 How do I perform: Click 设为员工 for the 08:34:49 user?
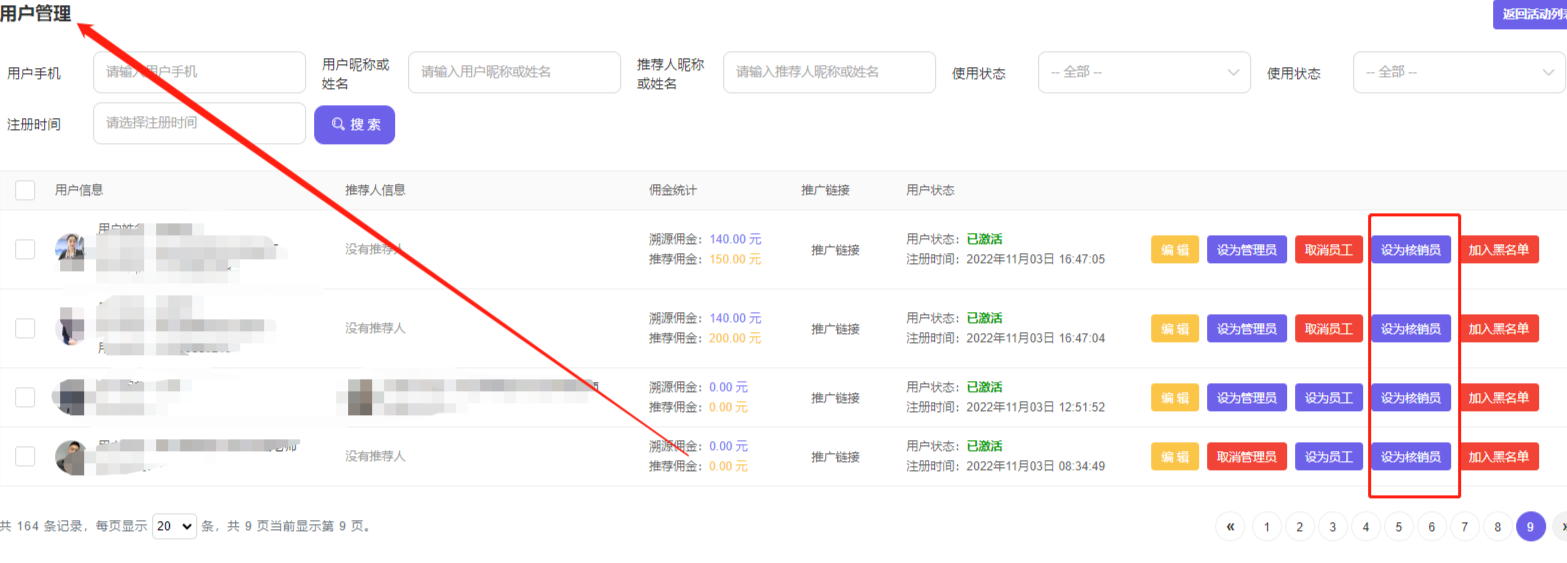click(x=1329, y=456)
